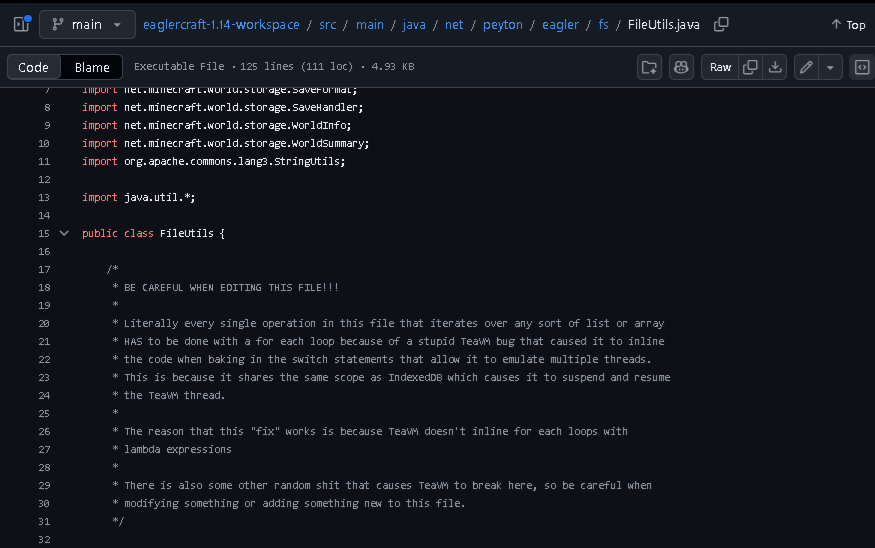Ask Copilot about this file
Viewport: 875px width, 548px height.
tap(681, 68)
